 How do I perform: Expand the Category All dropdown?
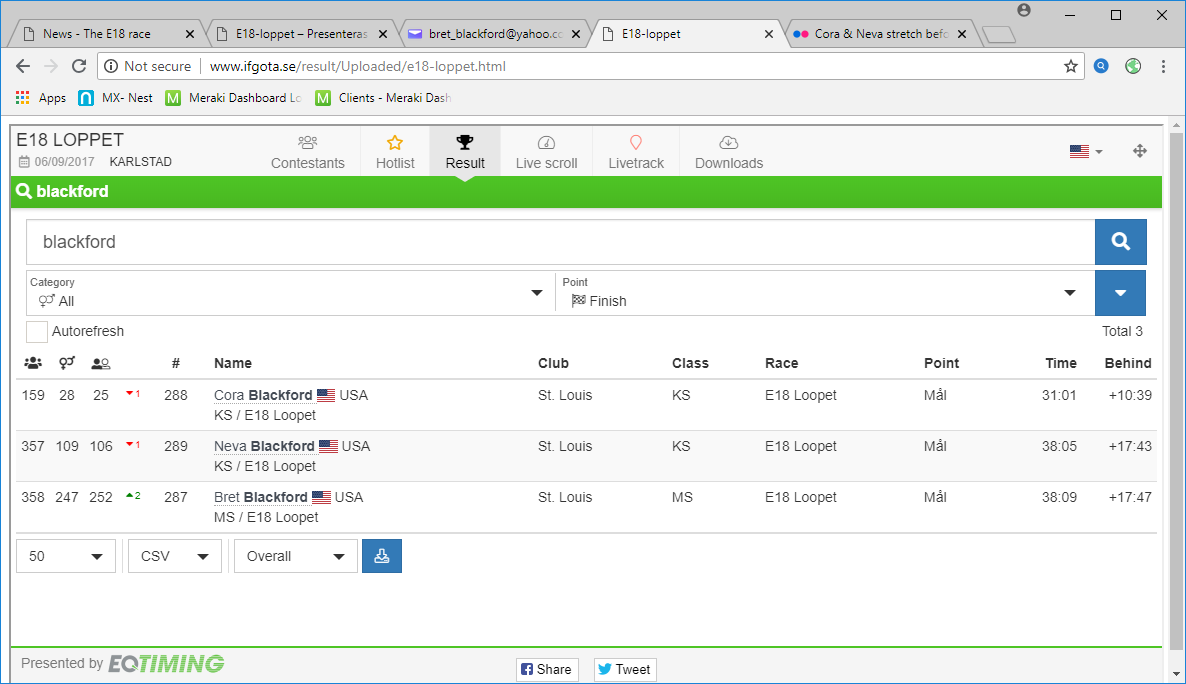pyautogui.click(x=290, y=293)
